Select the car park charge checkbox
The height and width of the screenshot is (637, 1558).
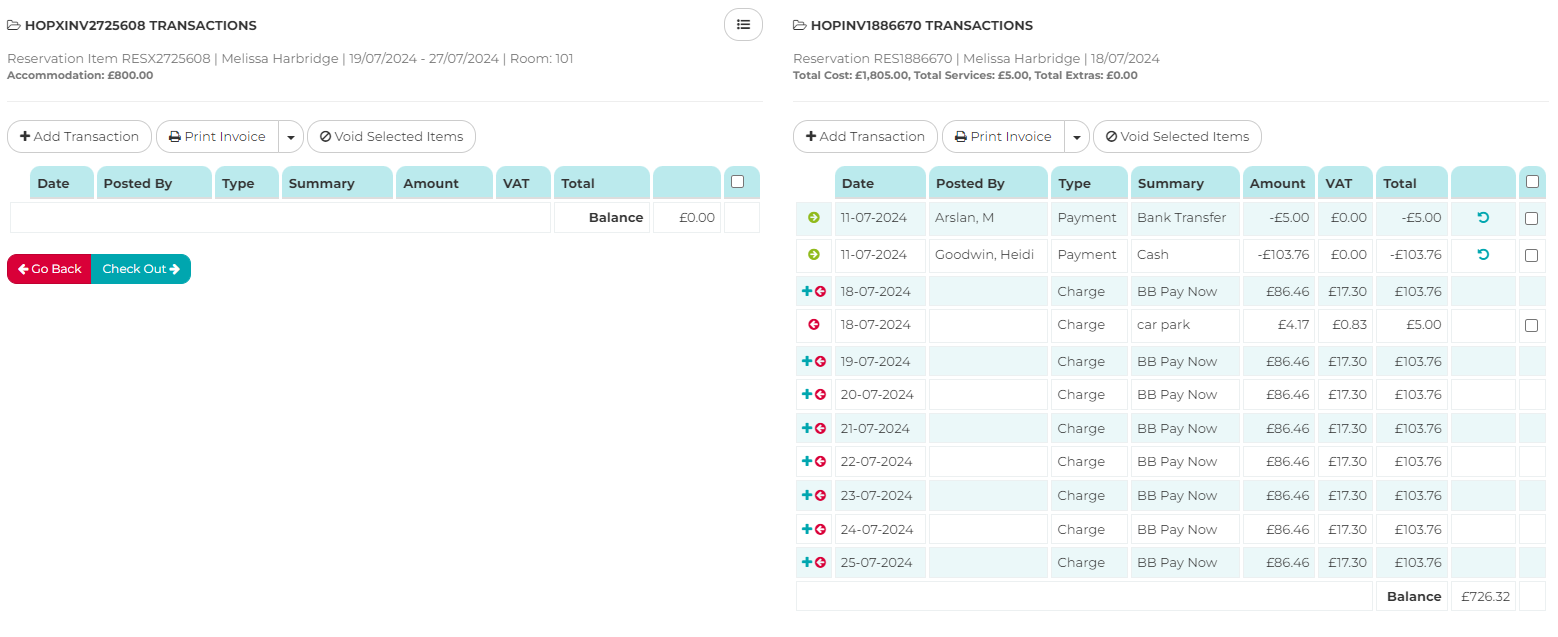point(1531,325)
